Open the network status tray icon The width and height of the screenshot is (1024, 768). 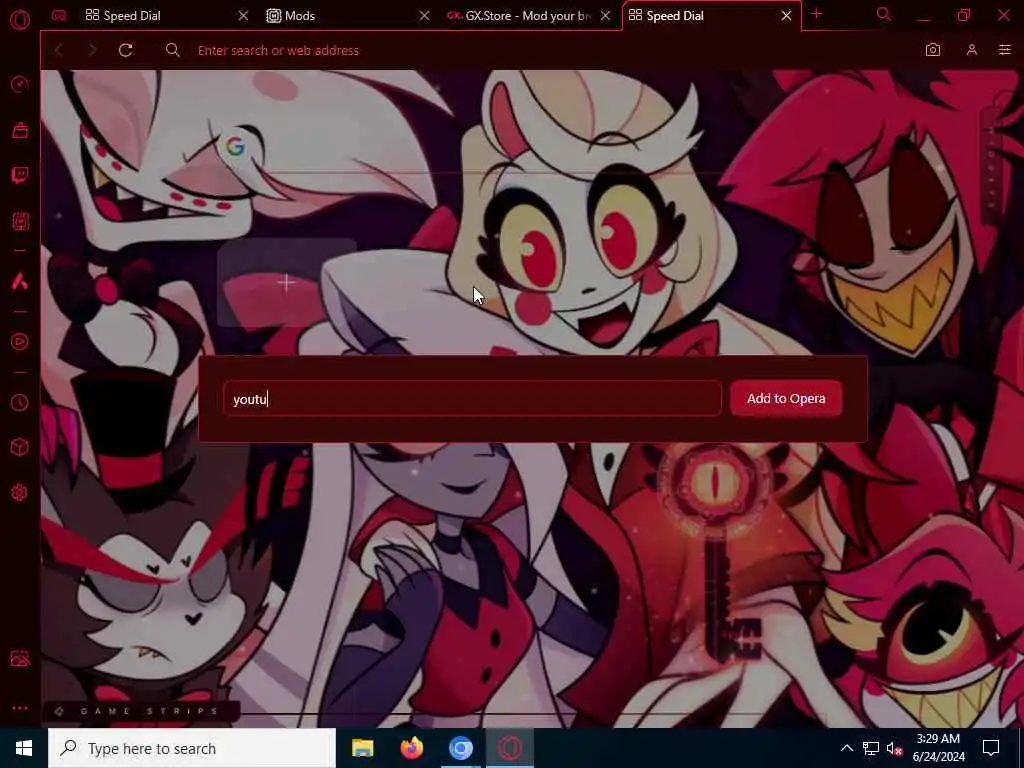point(871,748)
